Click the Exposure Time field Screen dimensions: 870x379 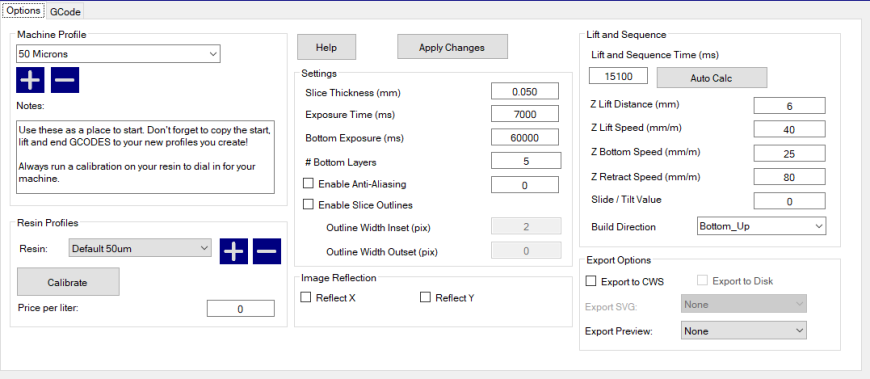[x=525, y=114]
